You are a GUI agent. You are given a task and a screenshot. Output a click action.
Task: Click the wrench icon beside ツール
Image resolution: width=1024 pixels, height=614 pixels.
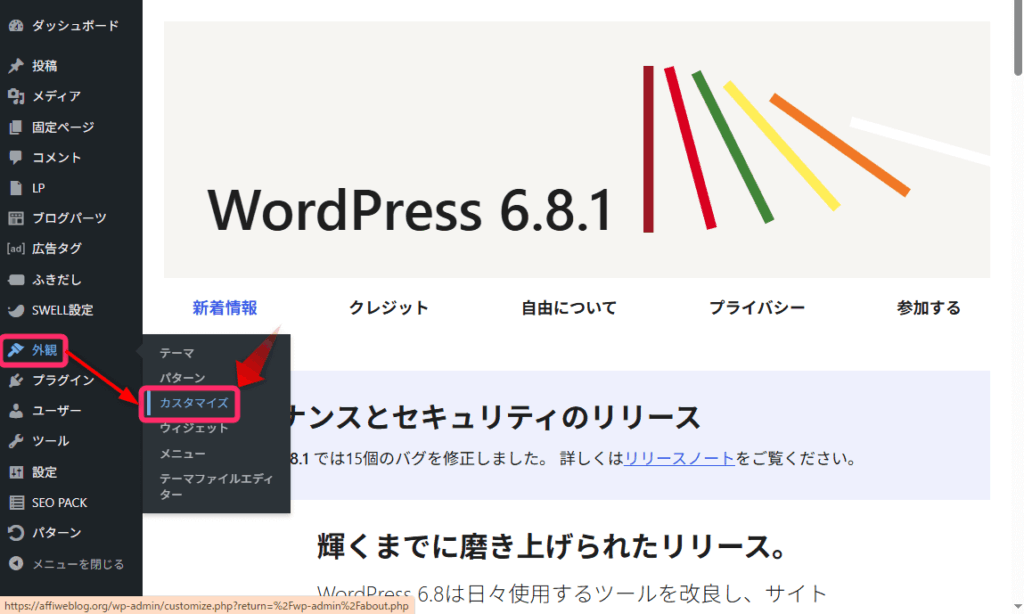(x=16, y=441)
